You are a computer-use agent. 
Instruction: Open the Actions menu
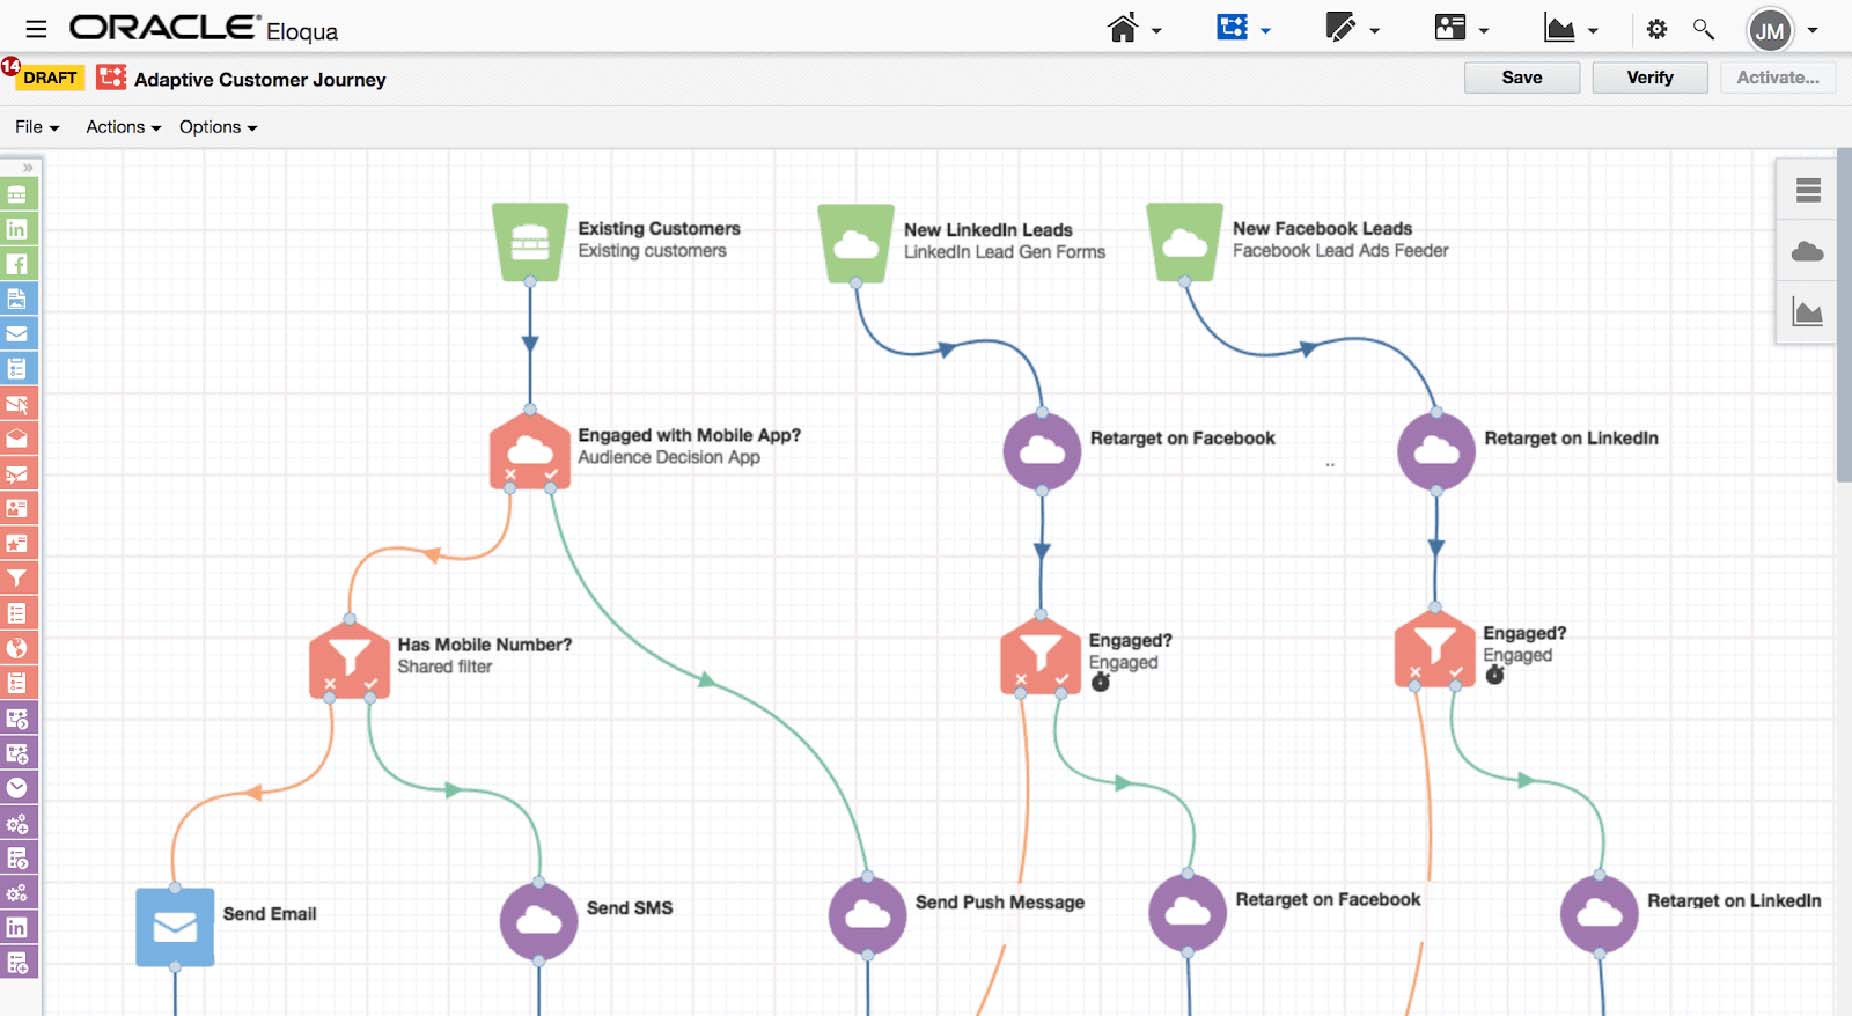tap(123, 127)
